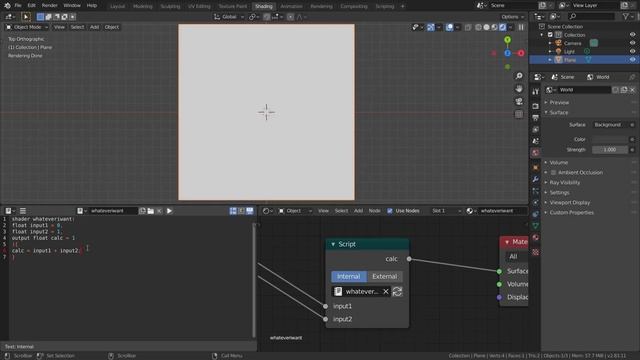Open the Object properties tab icon
640x360 pixels.
point(536,168)
